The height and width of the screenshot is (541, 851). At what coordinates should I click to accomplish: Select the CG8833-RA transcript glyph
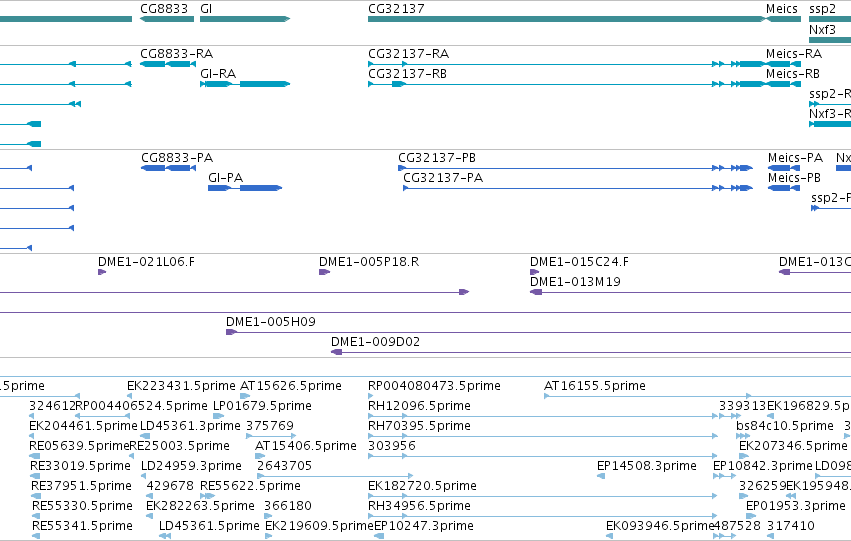168,64
